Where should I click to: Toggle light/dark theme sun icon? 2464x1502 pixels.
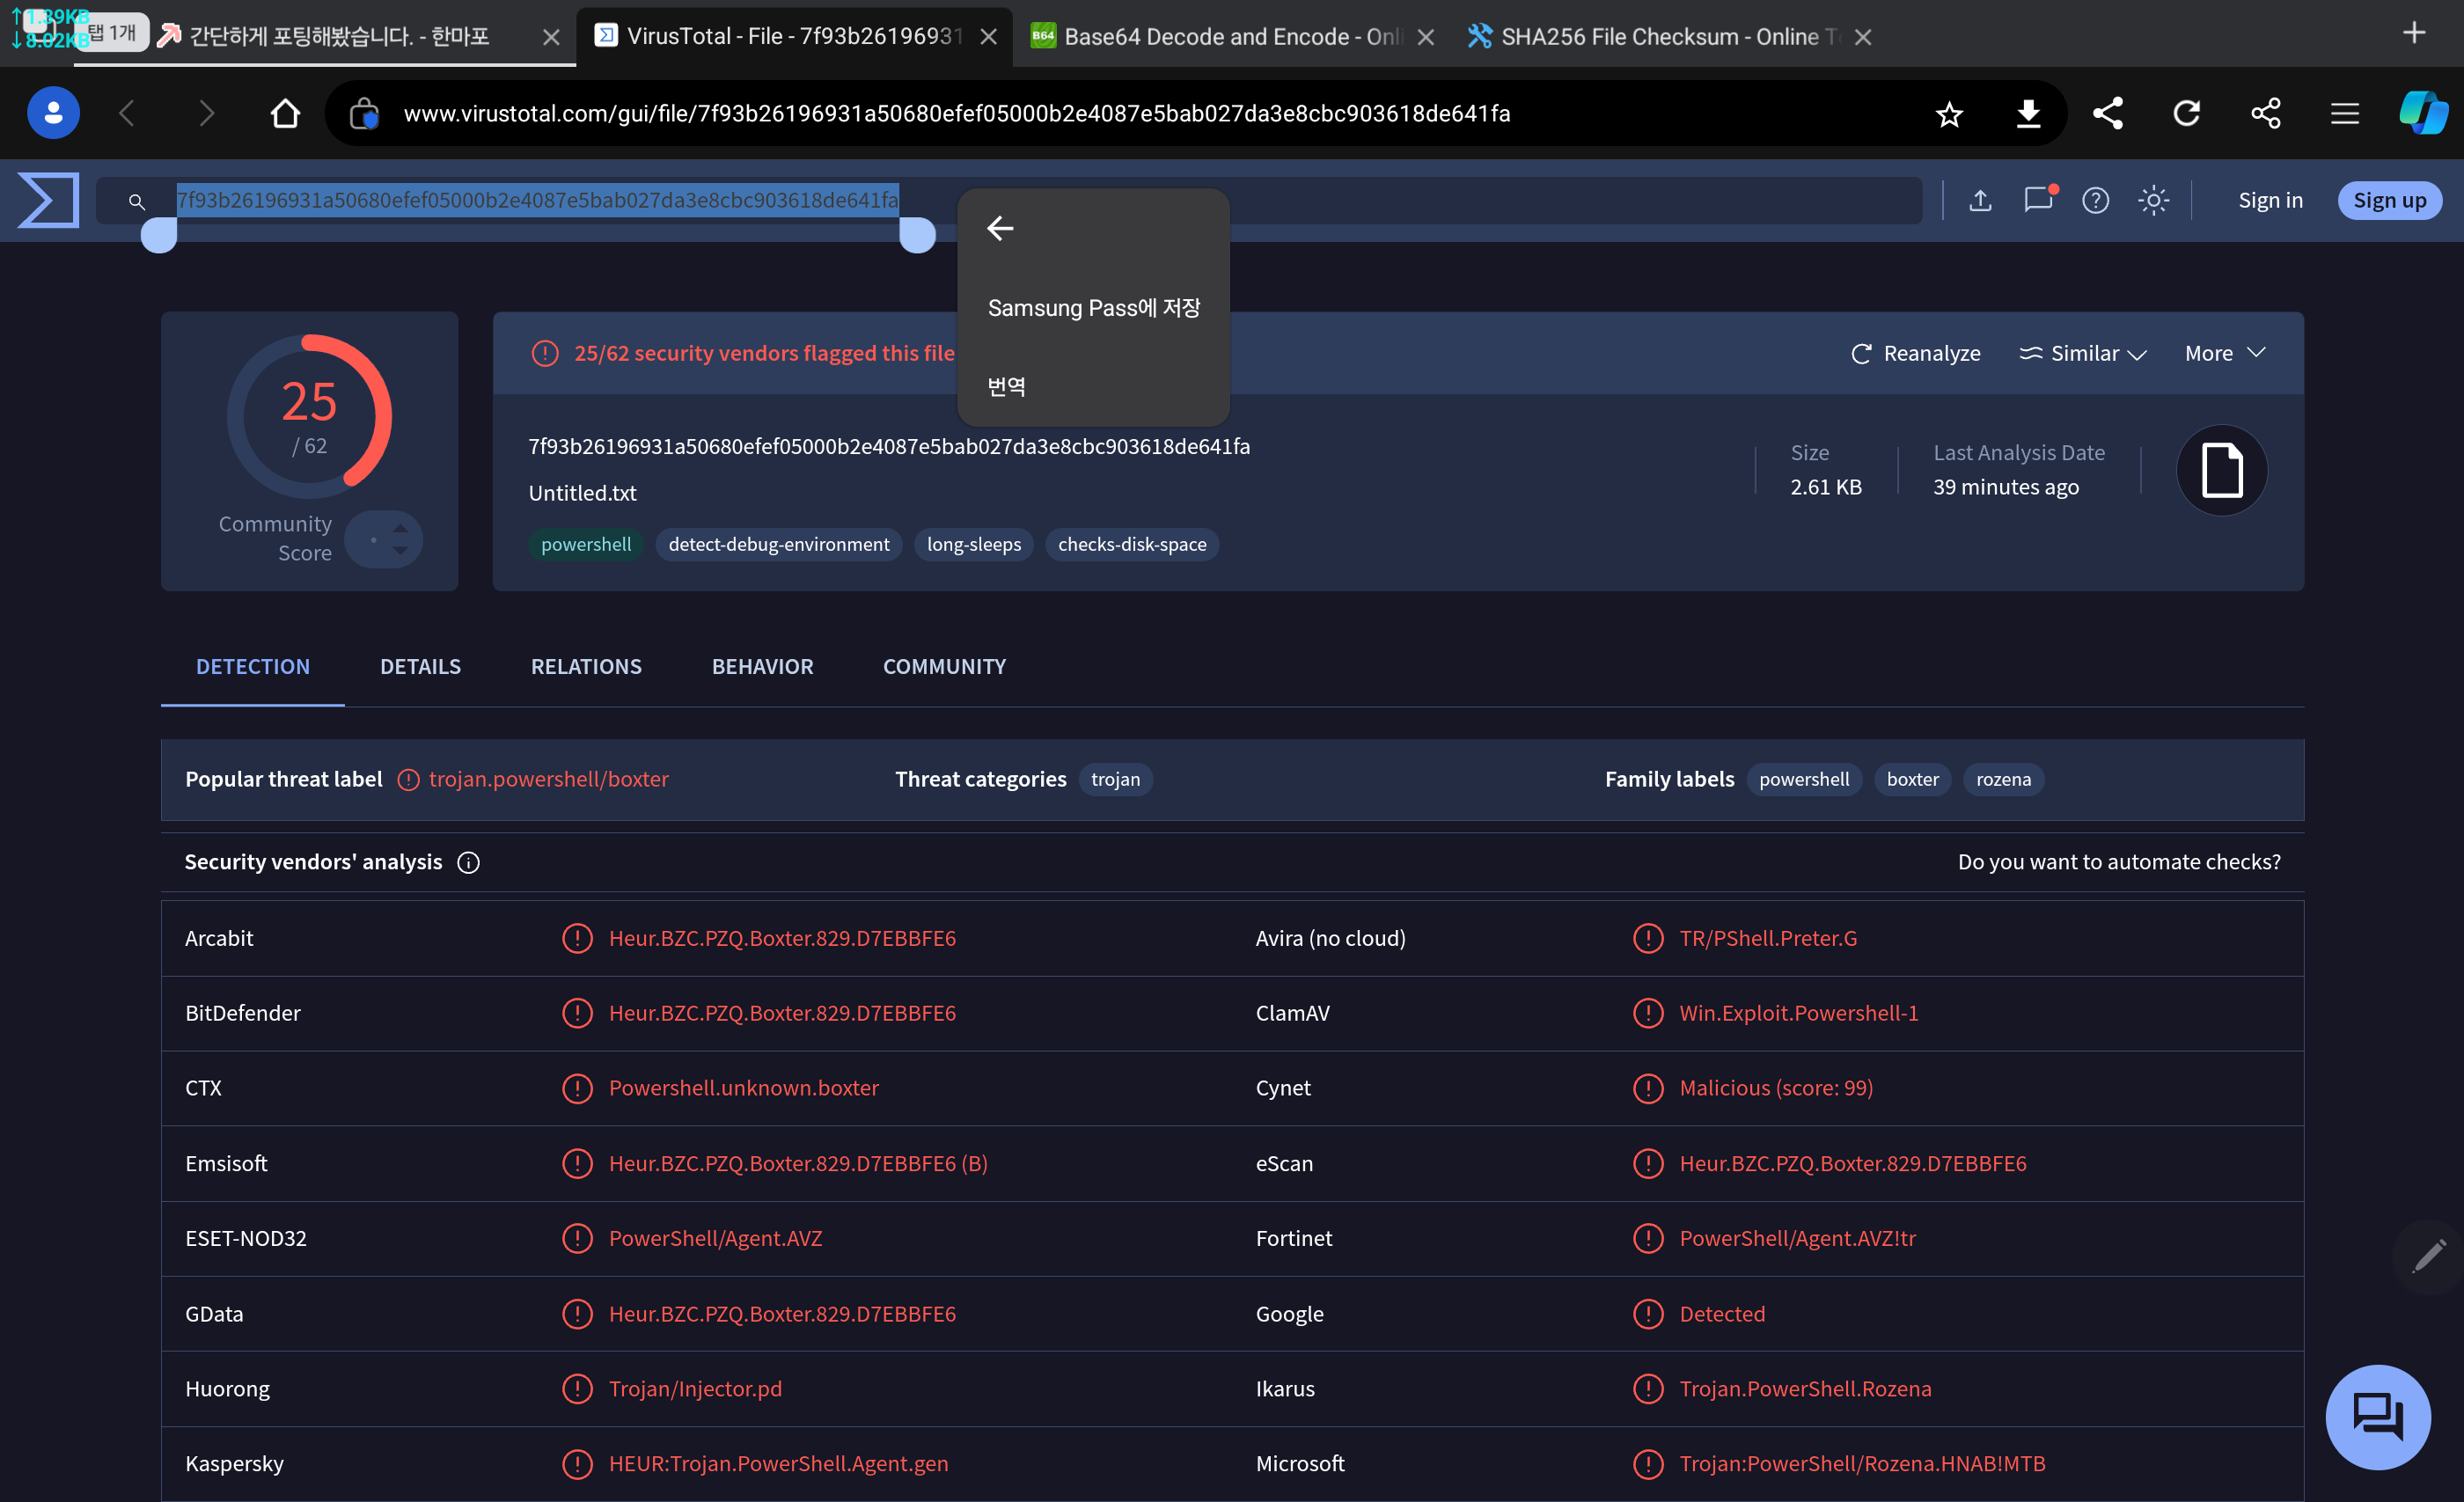coord(2154,200)
